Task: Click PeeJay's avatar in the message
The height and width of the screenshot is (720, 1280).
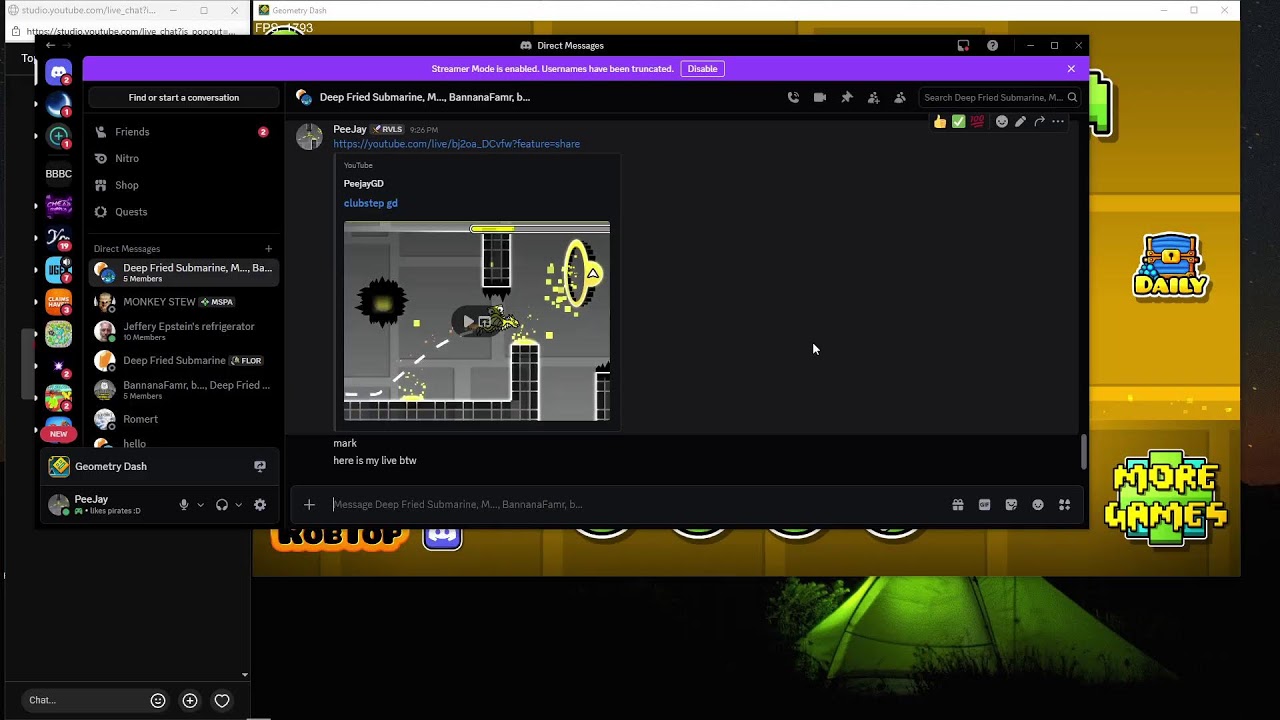Action: [309, 136]
